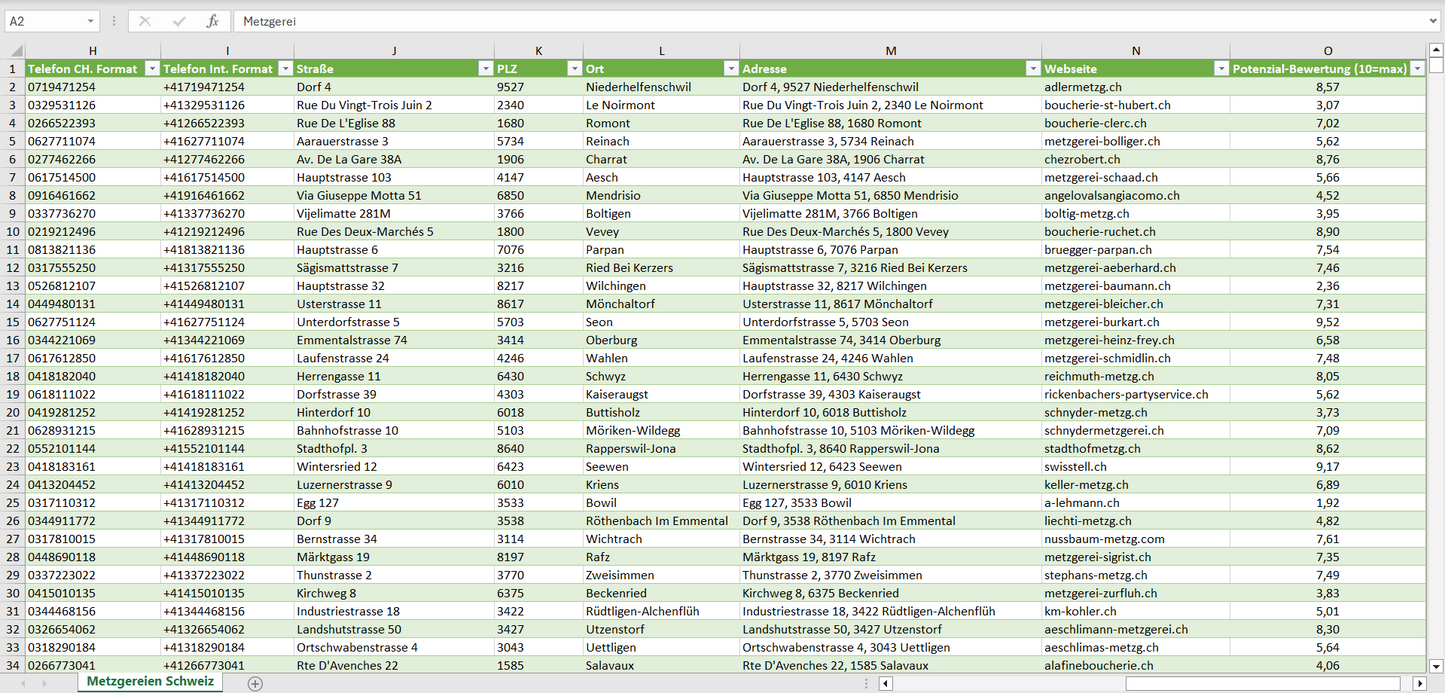Open the Name Box dropdown arrow
Viewport: 1445px width, 693px height.
(90, 21)
